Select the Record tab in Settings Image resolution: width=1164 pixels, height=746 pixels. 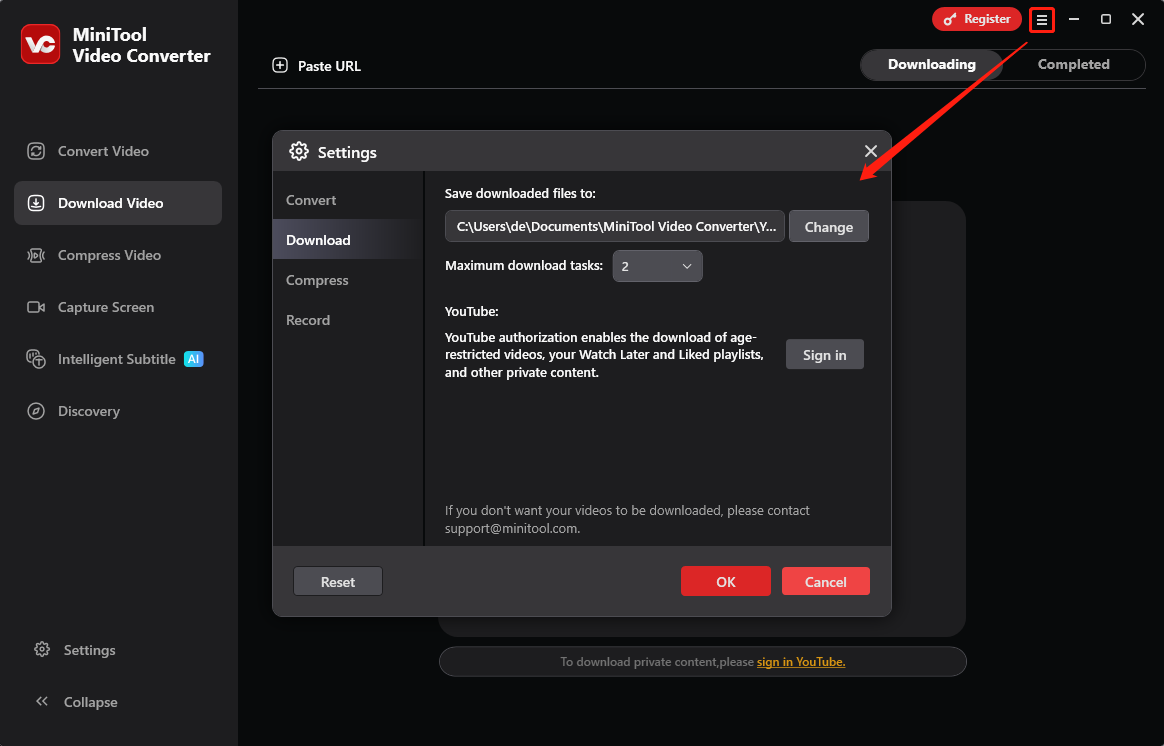tap(348, 320)
